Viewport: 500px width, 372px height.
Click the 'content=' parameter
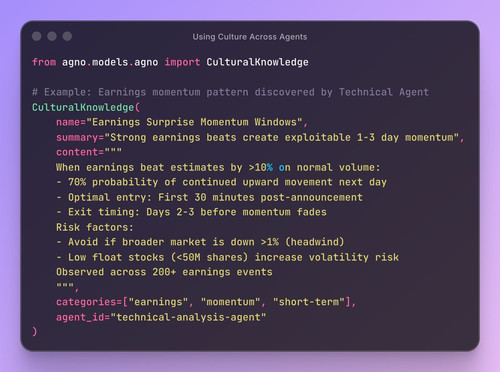pyautogui.click(x=80, y=152)
